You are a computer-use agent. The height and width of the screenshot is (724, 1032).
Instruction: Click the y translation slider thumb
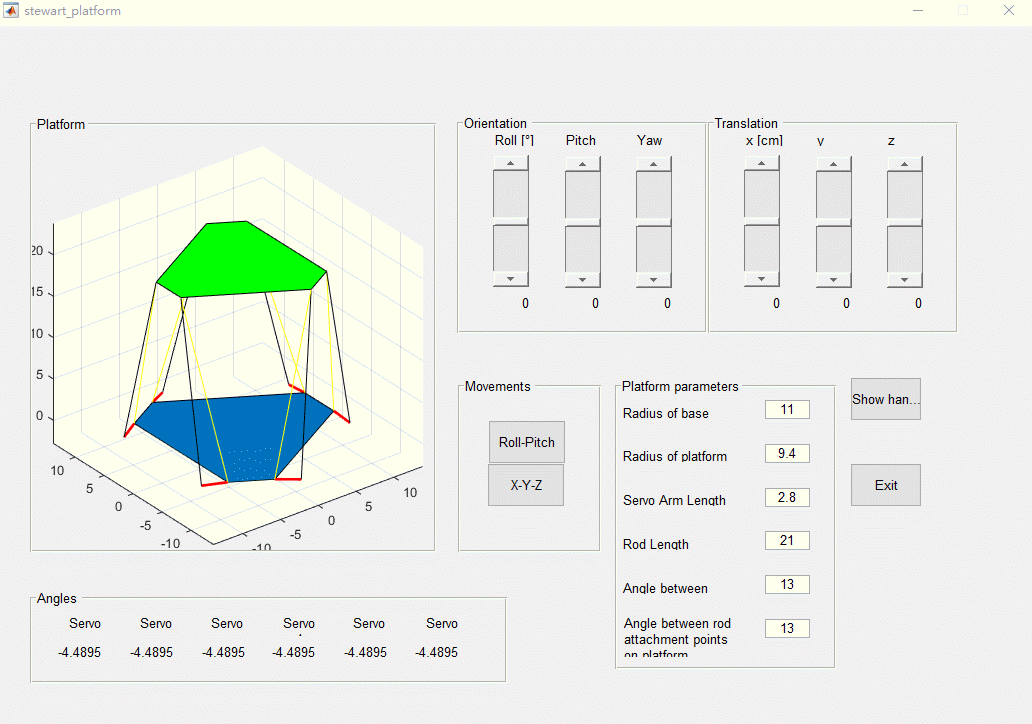tap(833, 222)
